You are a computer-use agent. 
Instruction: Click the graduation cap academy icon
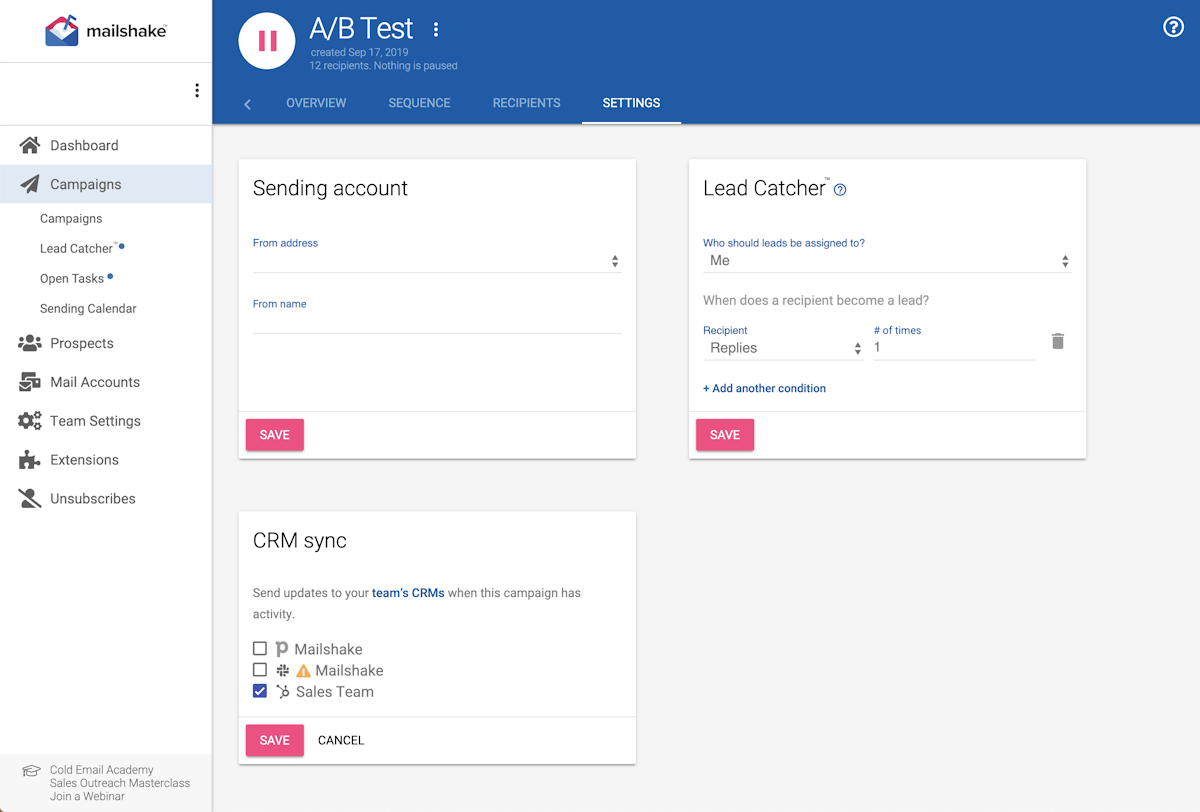tap(31, 771)
